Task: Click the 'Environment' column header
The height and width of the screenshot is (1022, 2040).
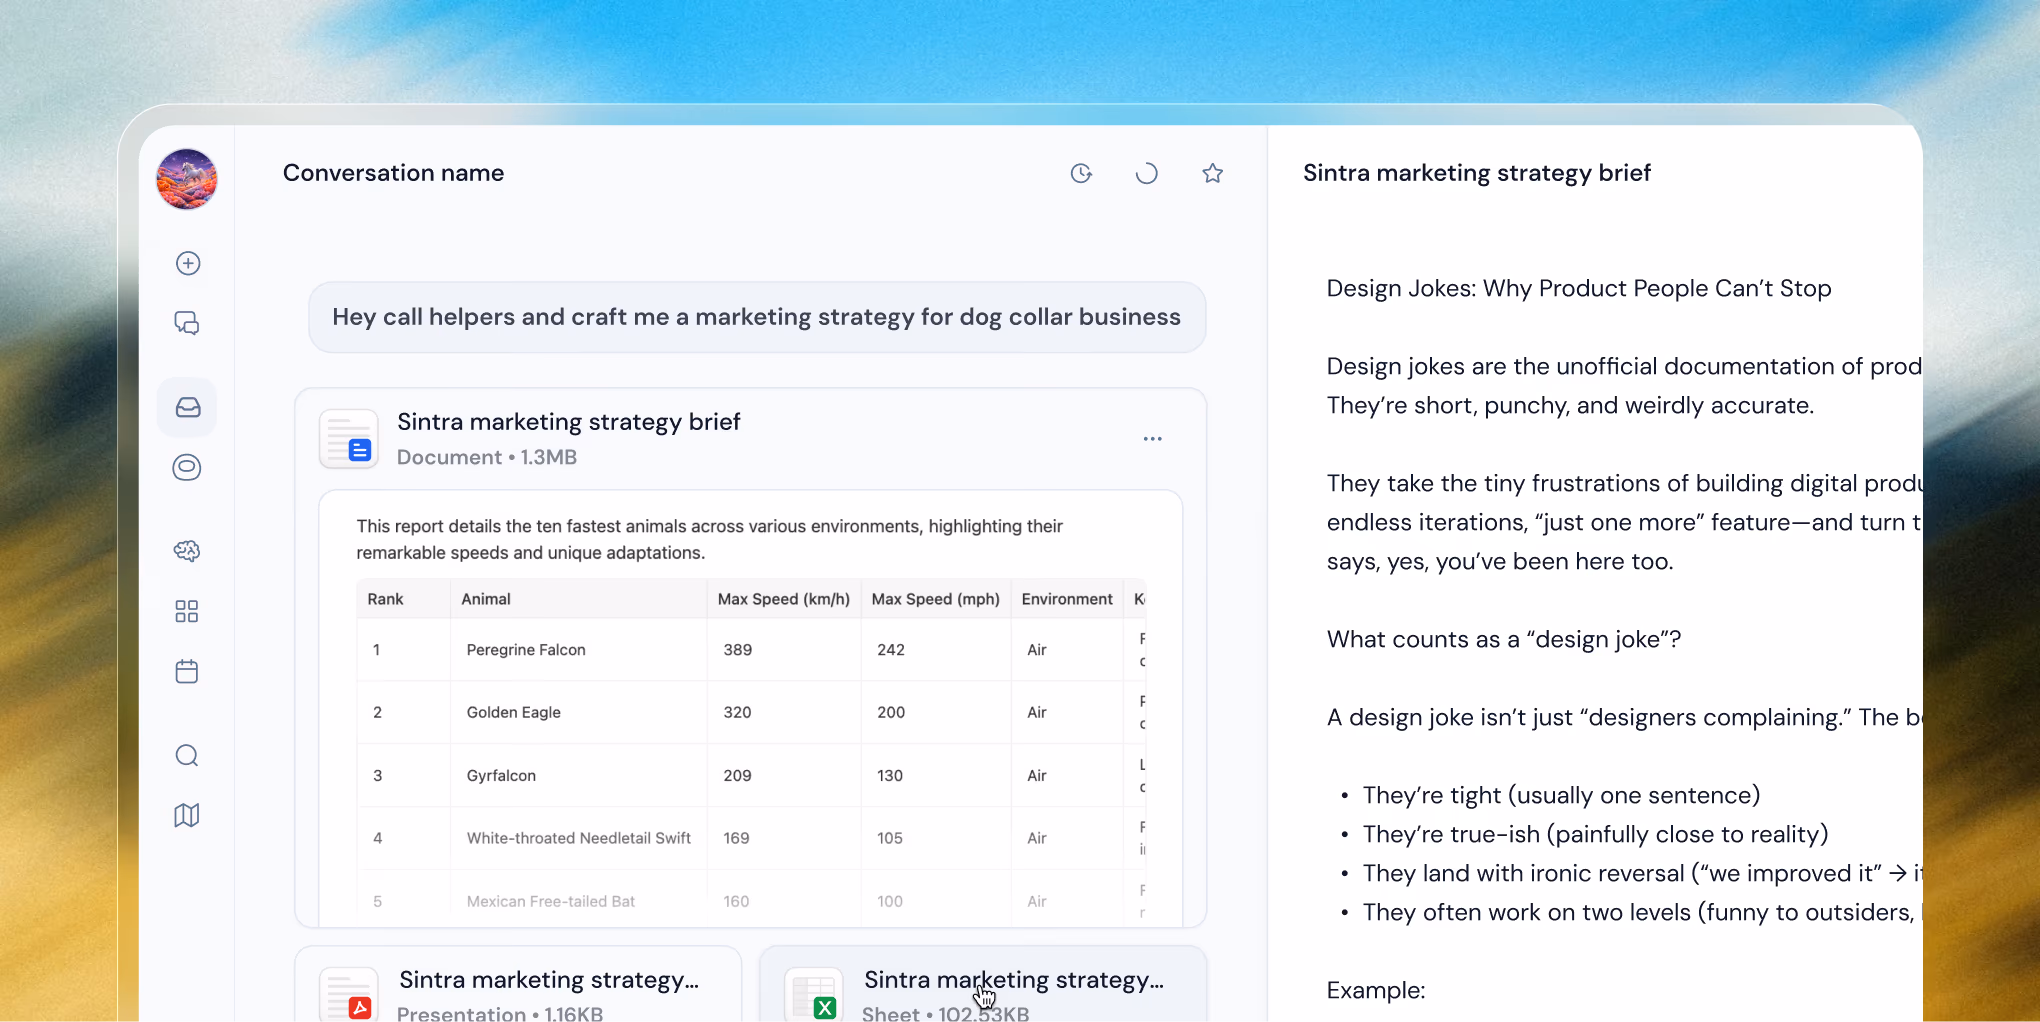Action: [x=1067, y=599]
